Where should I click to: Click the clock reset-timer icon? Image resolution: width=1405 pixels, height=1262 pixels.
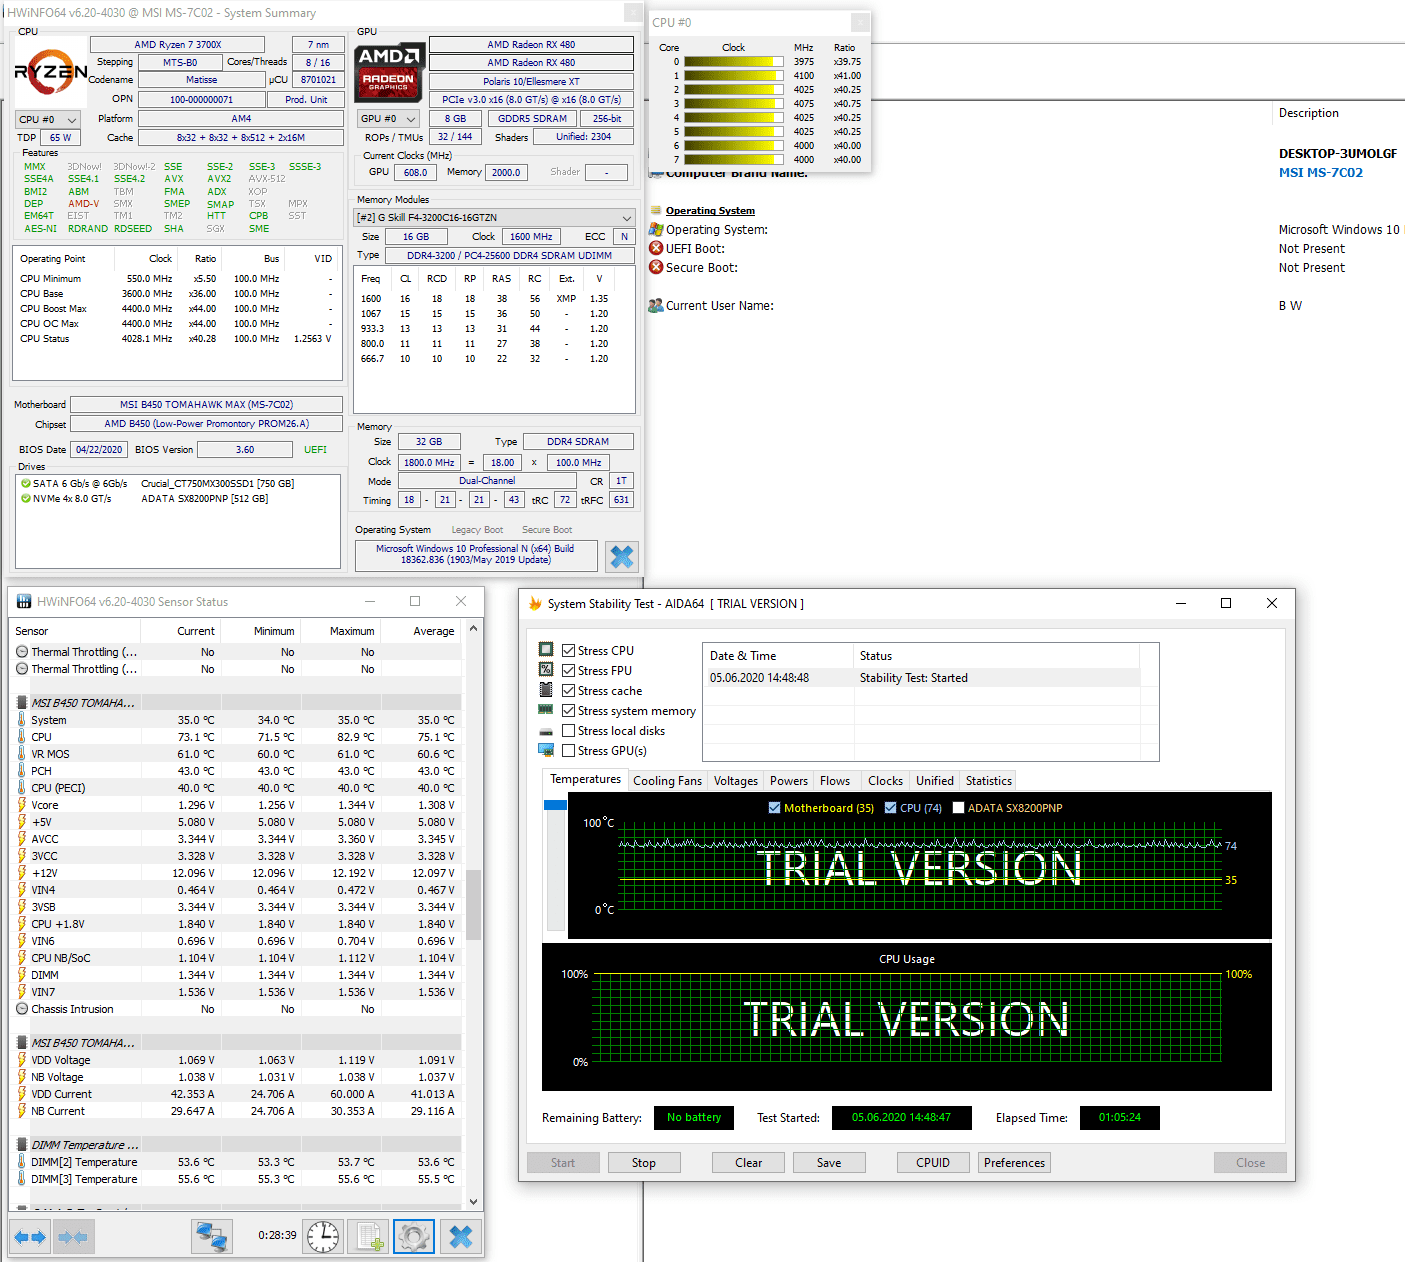(323, 1236)
